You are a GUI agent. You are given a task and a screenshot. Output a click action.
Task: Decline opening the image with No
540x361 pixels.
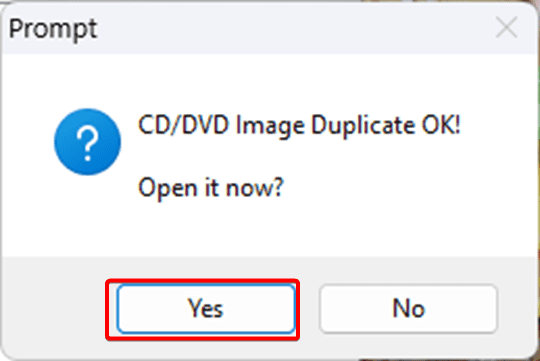408,308
